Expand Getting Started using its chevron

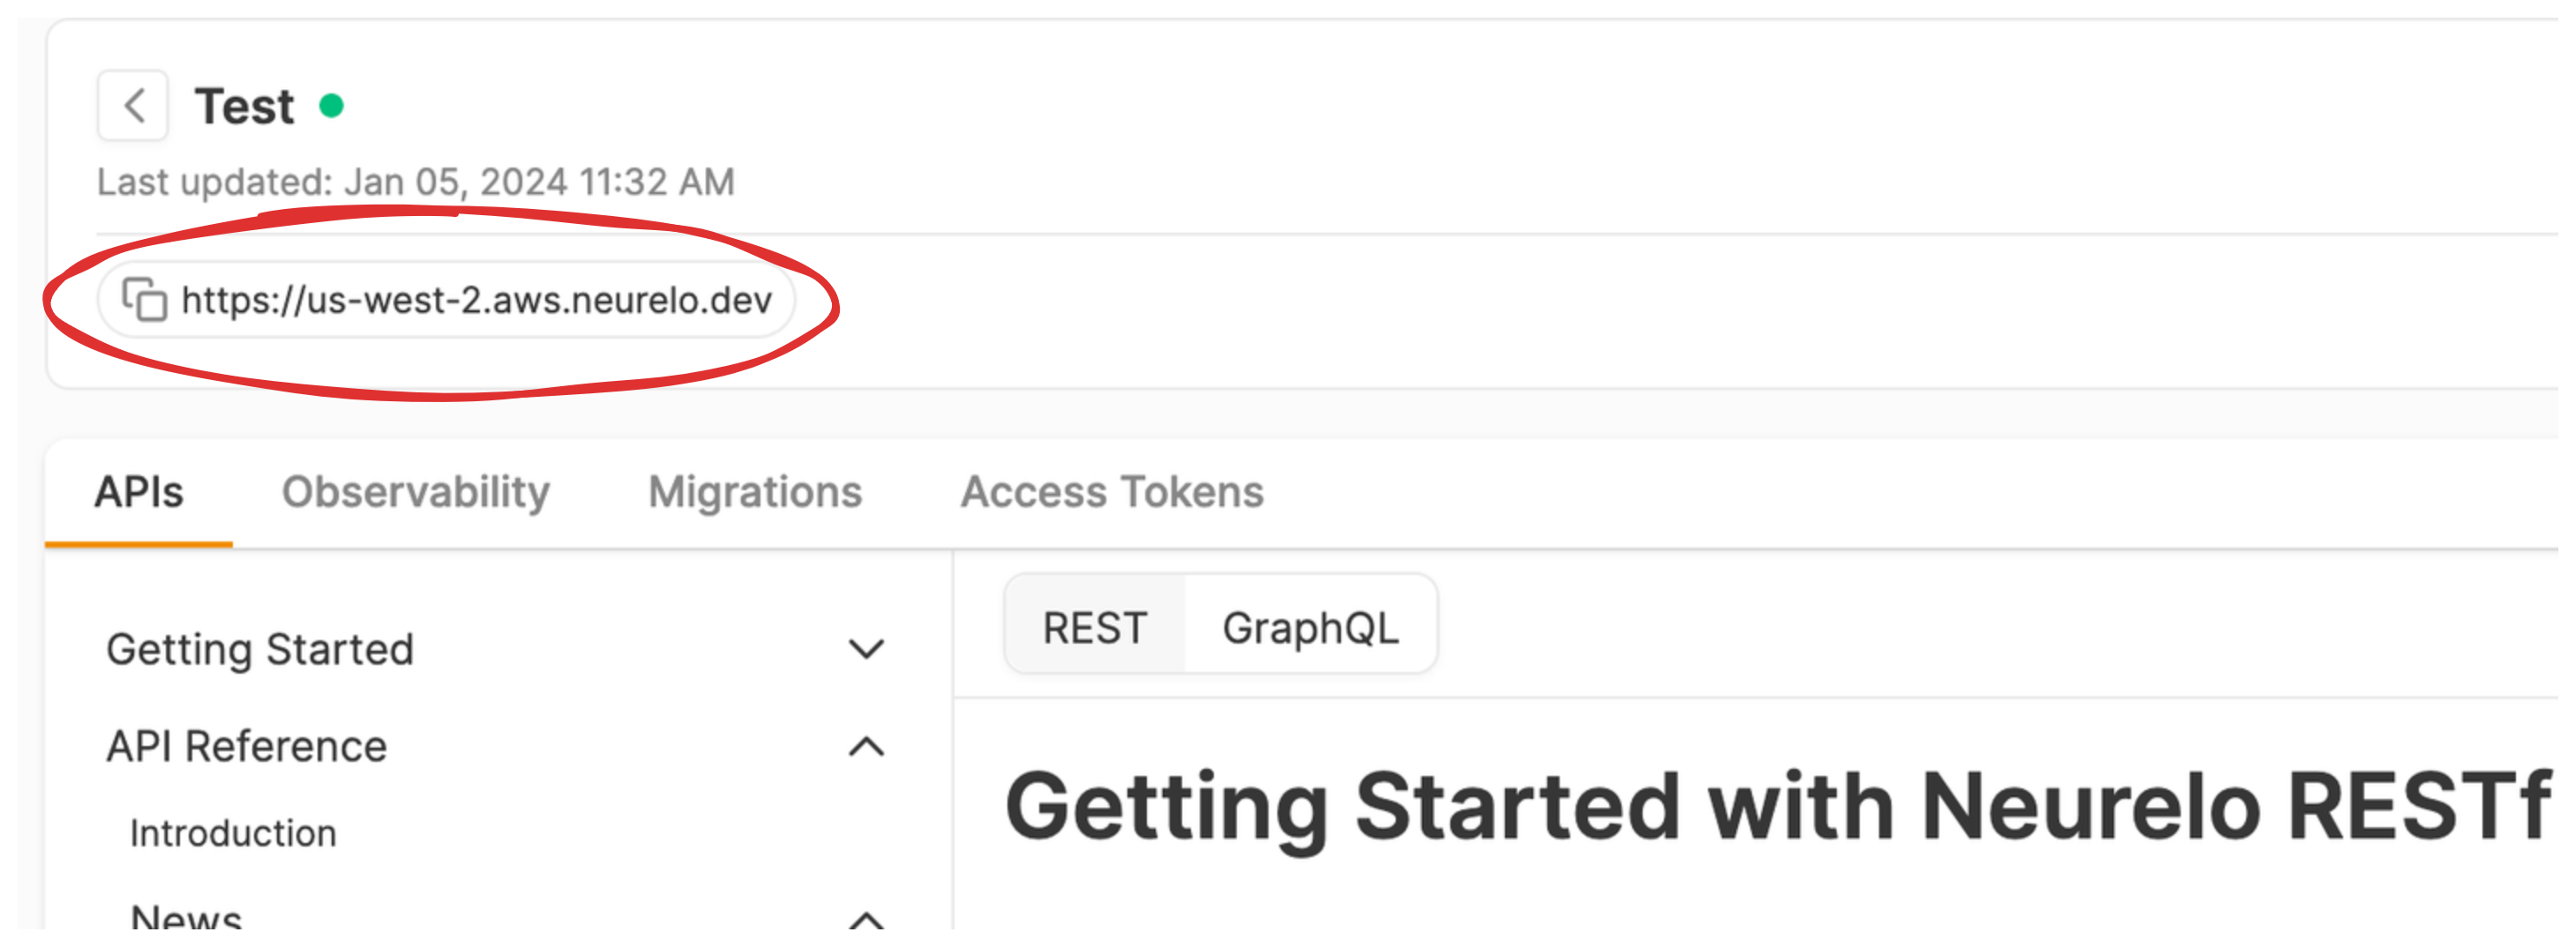coord(865,650)
